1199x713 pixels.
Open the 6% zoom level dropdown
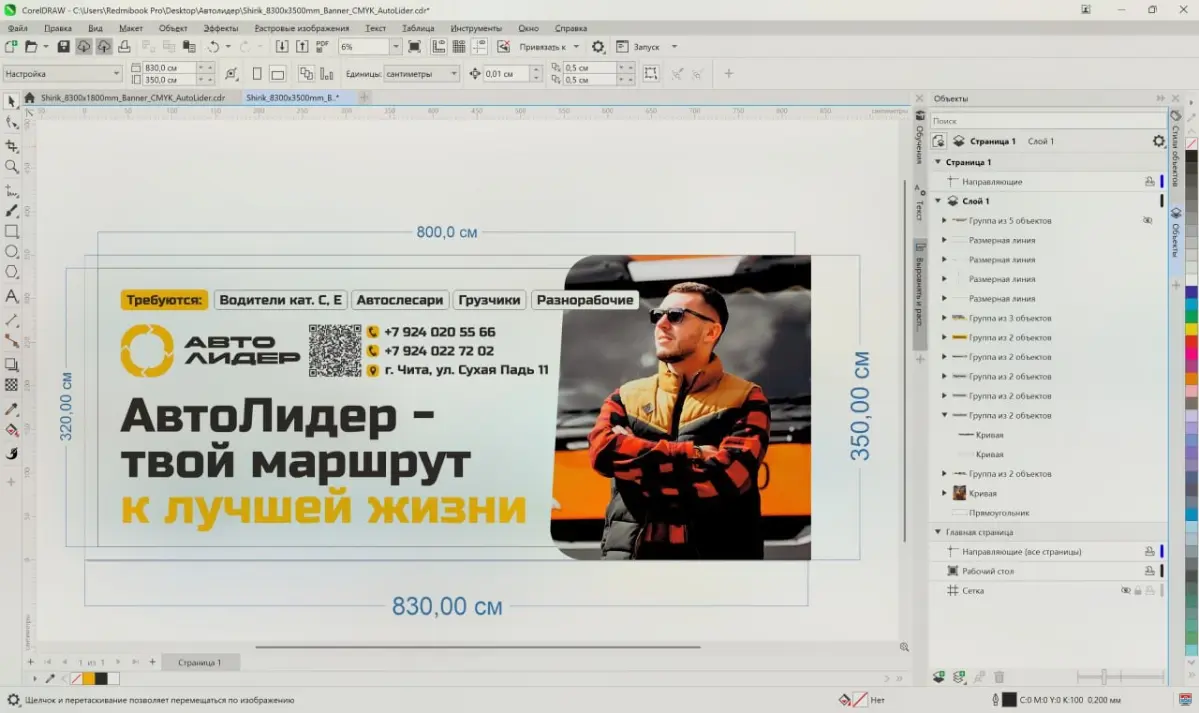click(x=396, y=47)
